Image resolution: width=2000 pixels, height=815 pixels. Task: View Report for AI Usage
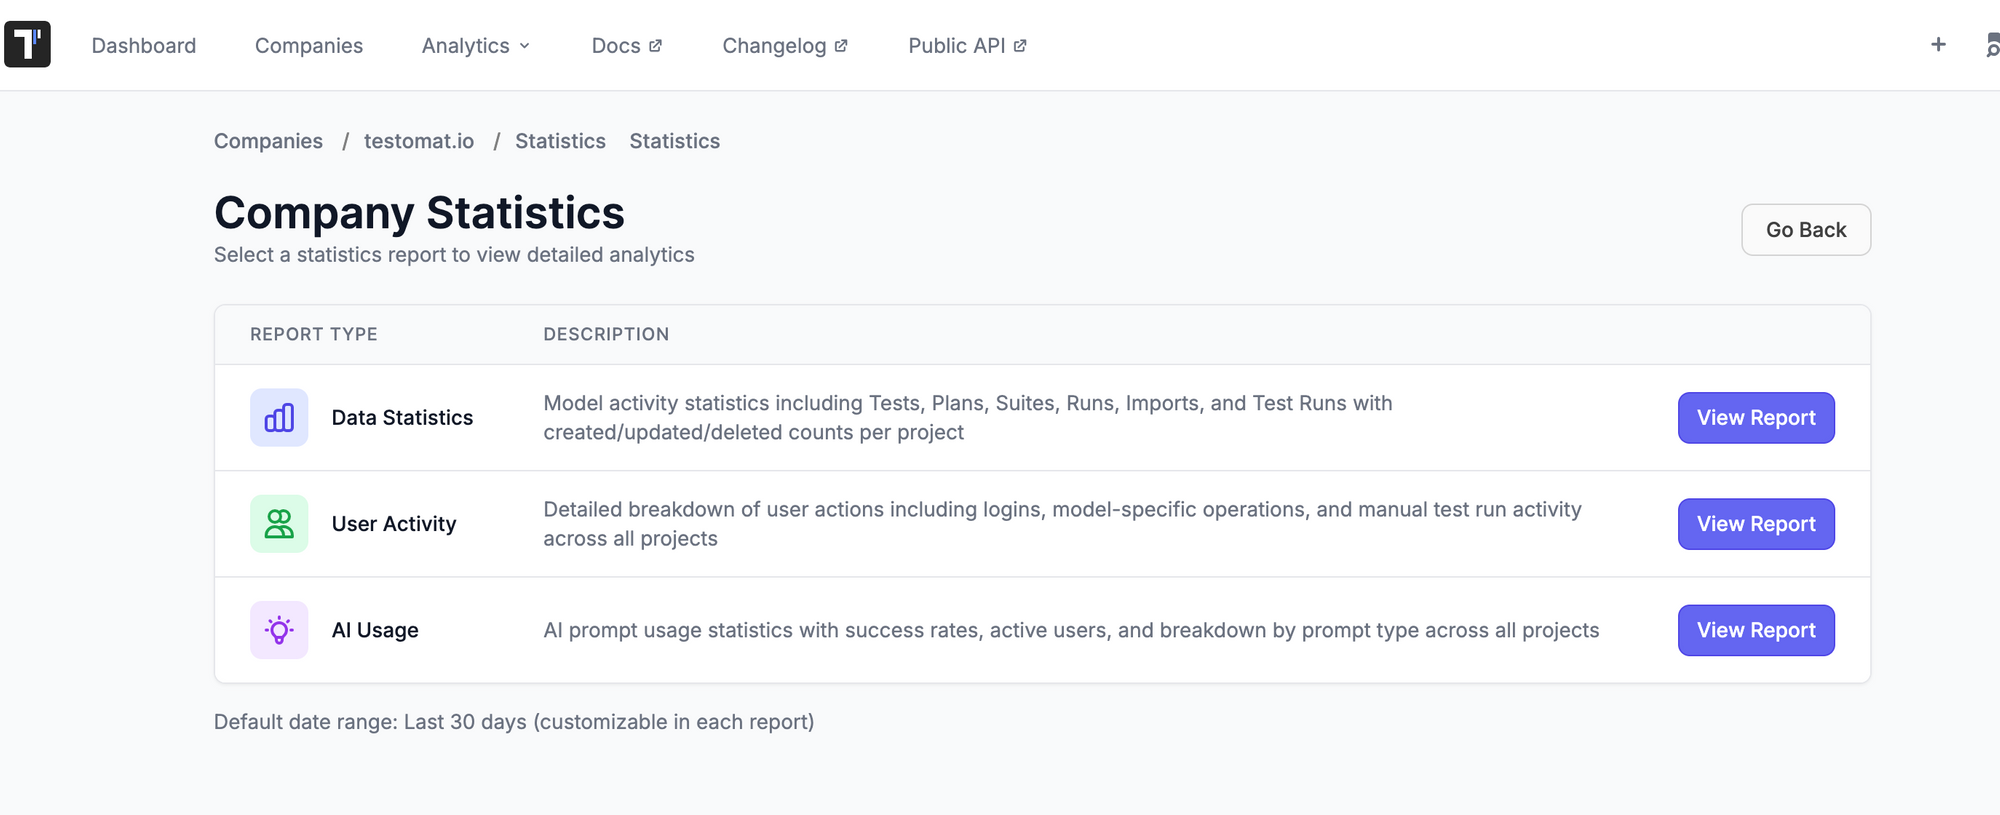pyautogui.click(x=1755, y=630)
